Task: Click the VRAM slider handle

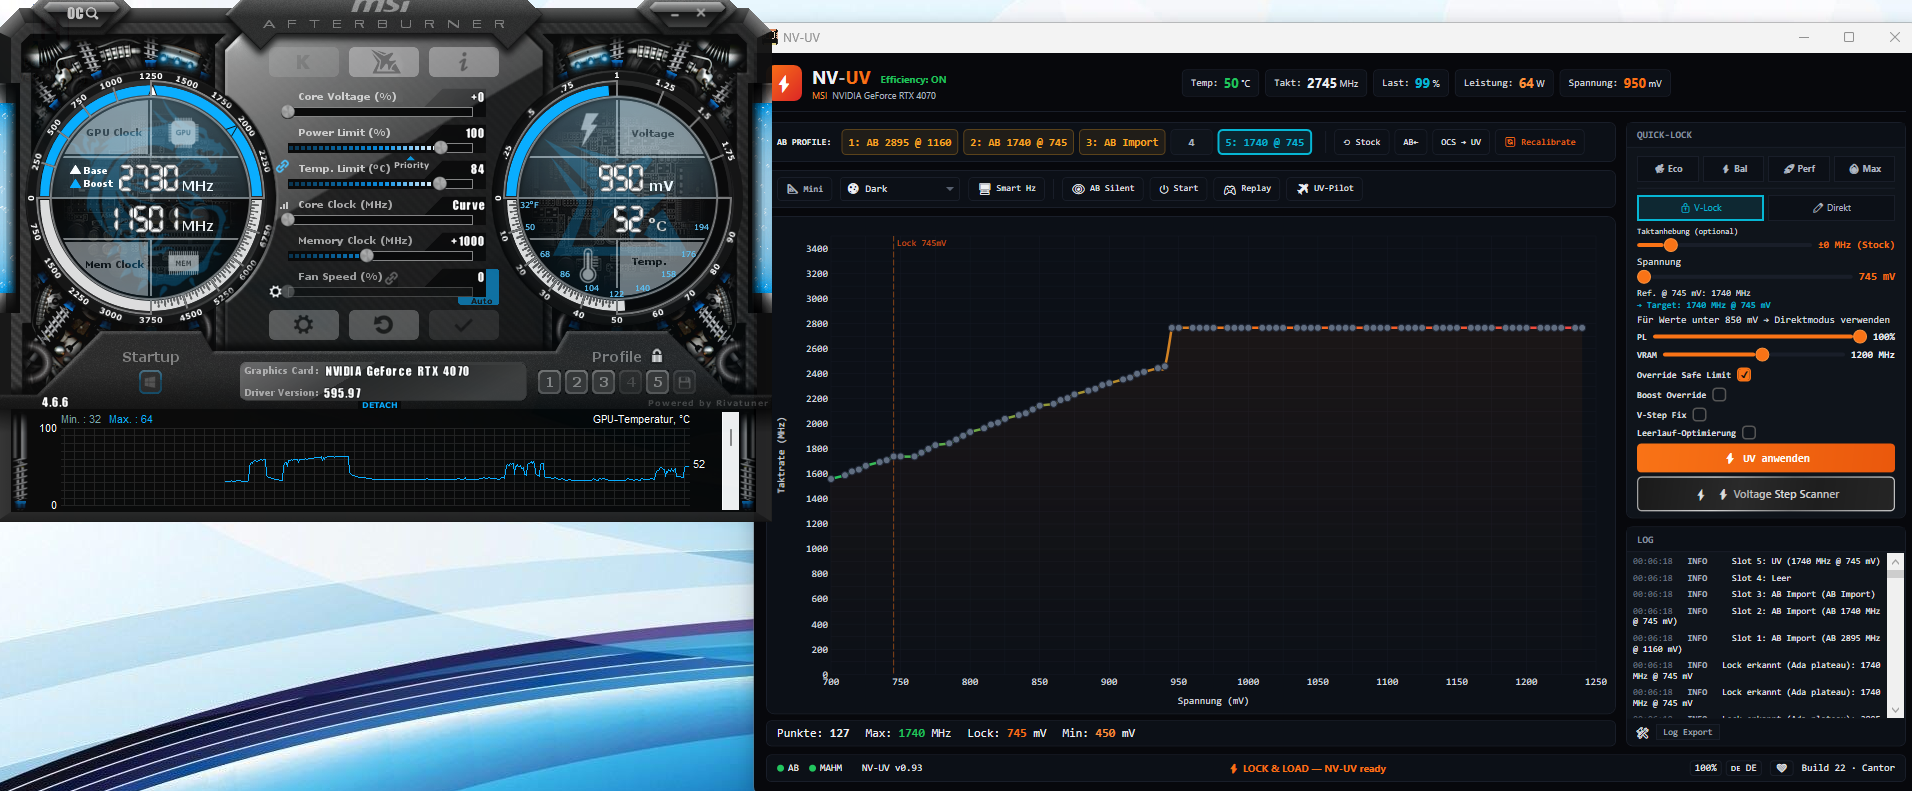Action: pos(1762,355)
